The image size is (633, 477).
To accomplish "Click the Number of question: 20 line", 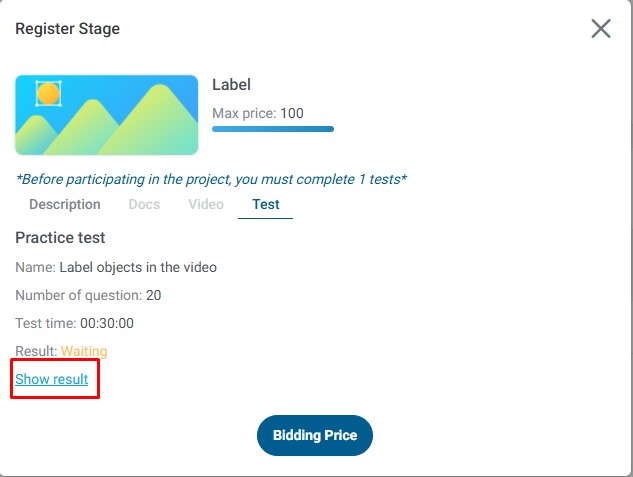I will (x=88, y=295).
